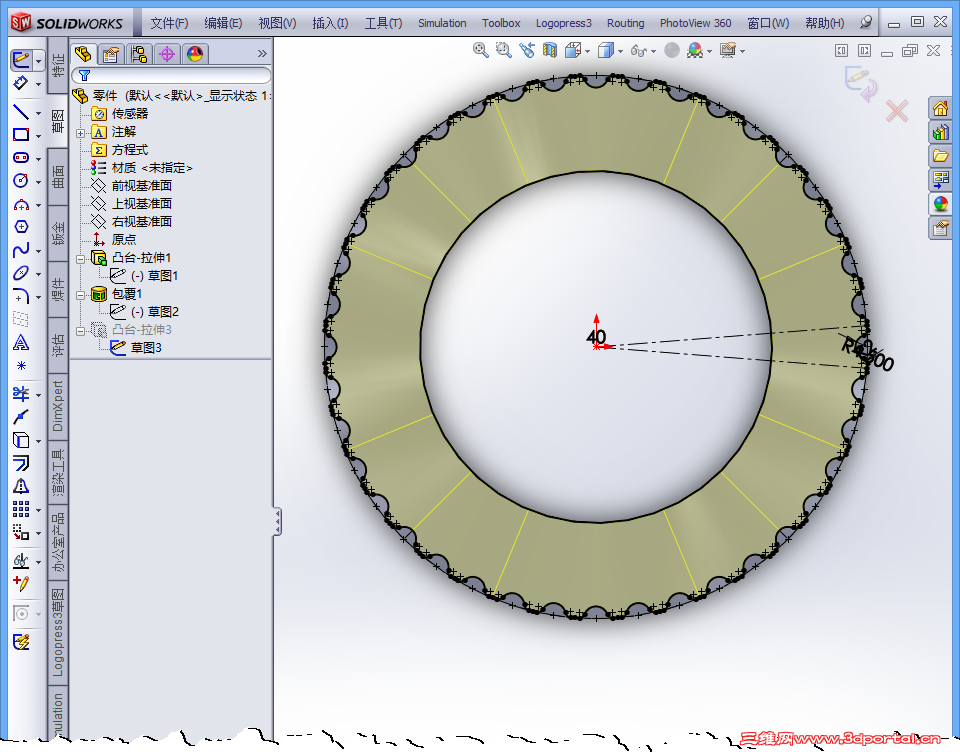
Task: Select the Offset Entities tool
Action: click(21, 463)
